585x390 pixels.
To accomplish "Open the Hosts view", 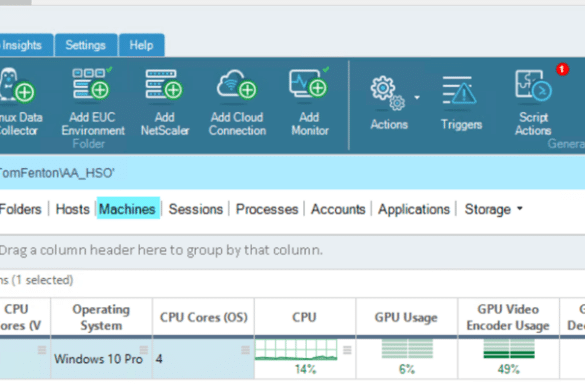I will (72, 209).
